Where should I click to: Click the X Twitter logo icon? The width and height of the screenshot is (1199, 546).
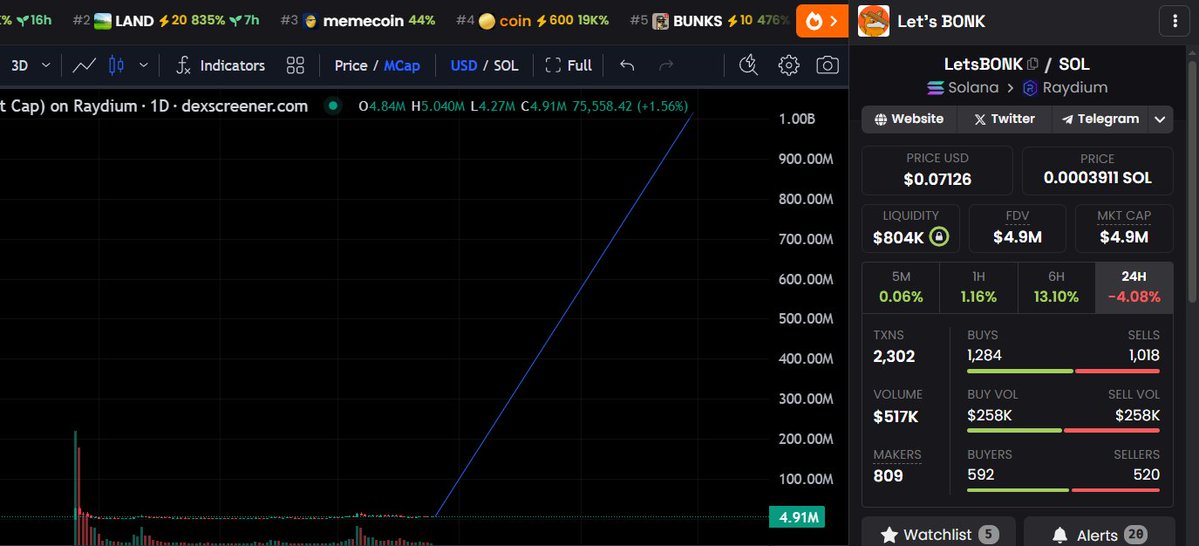pyautogui.click(x=980, y=119)
